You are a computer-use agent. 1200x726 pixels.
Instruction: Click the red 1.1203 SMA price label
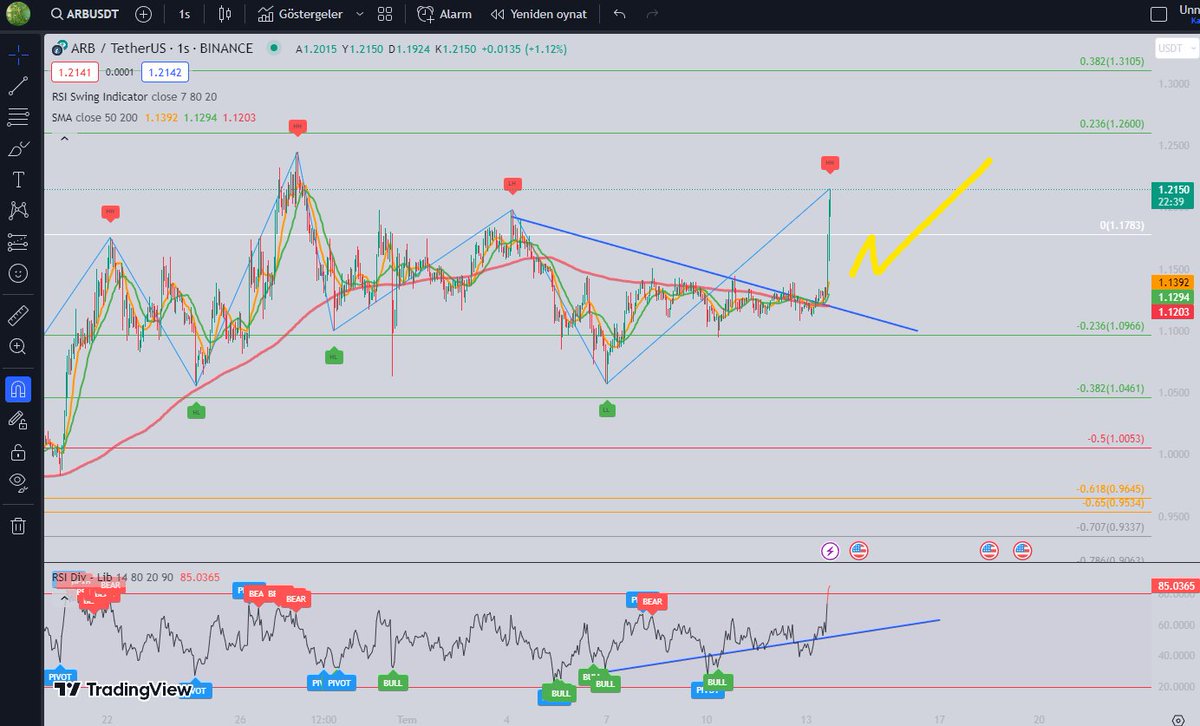(x=1172, y=312)
